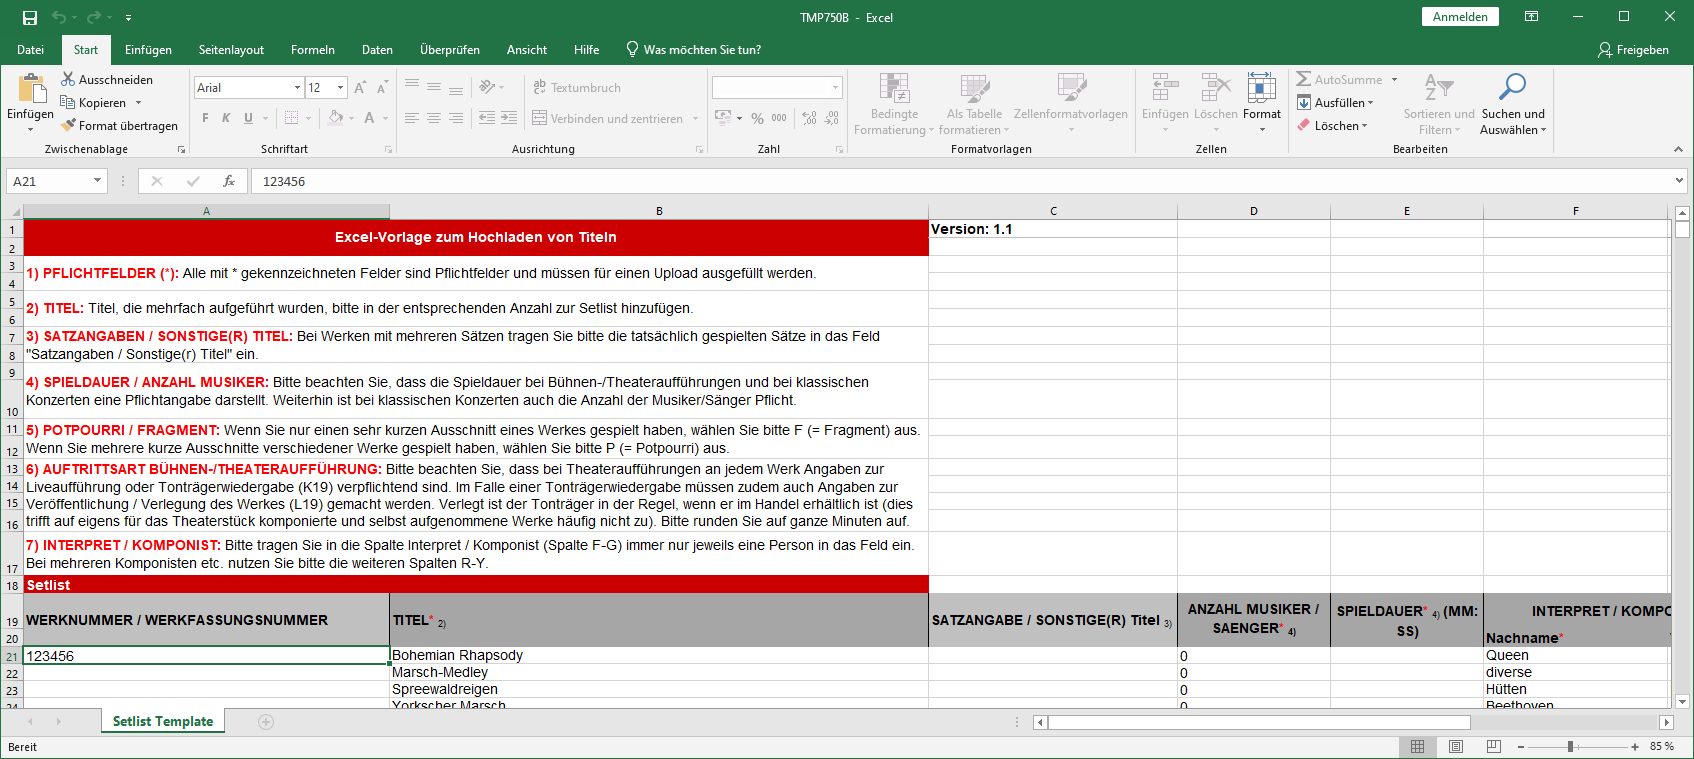Screen dimensions: 1694x759
Task: Decrease font size with smaller A icon
Action: (382, 88)
